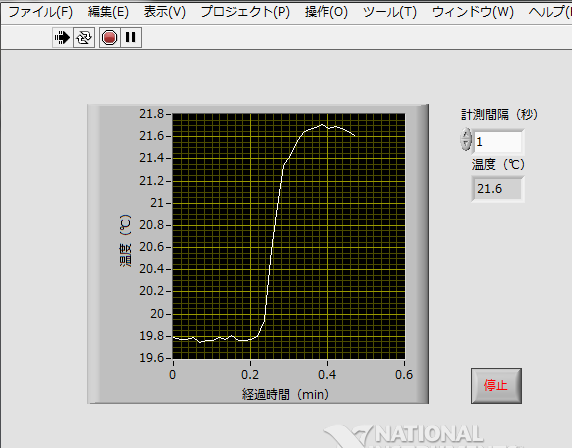Open the ウィンドウ(W) menu
The height and width of the screenshot is (448, 572).
[473, 12]
